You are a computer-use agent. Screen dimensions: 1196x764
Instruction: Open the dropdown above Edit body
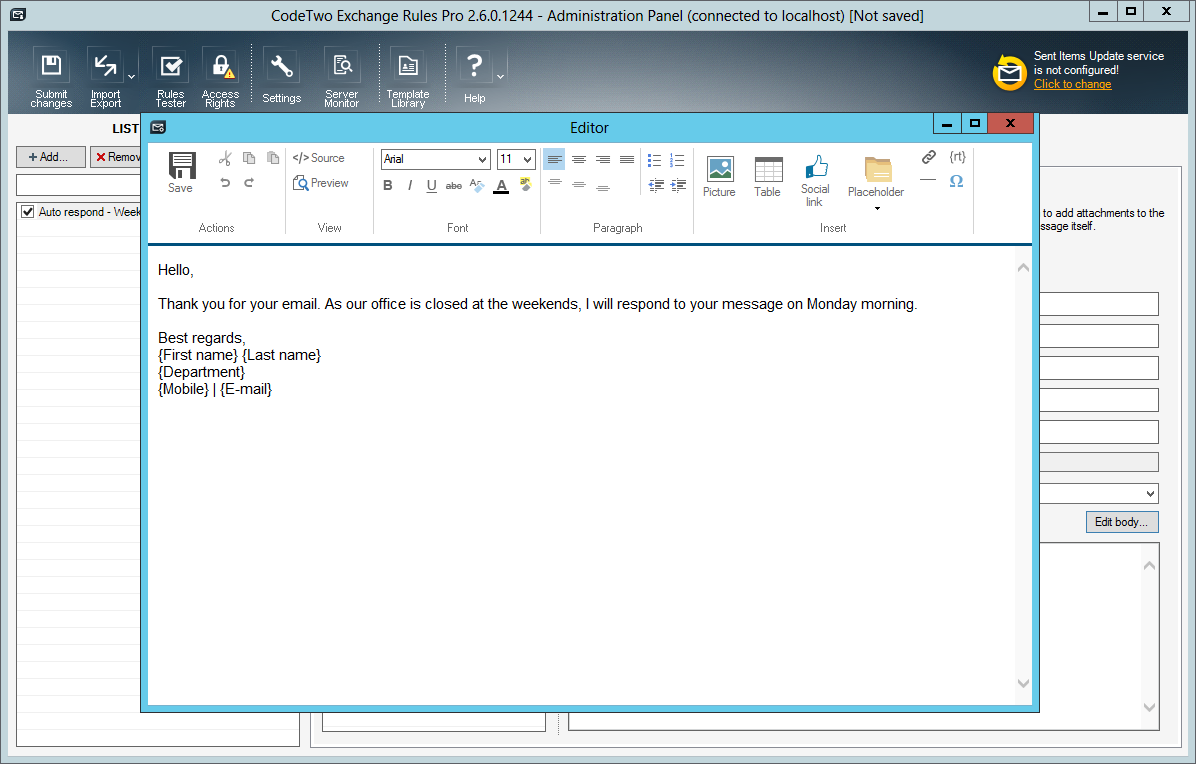click(x=1099, y=493)
